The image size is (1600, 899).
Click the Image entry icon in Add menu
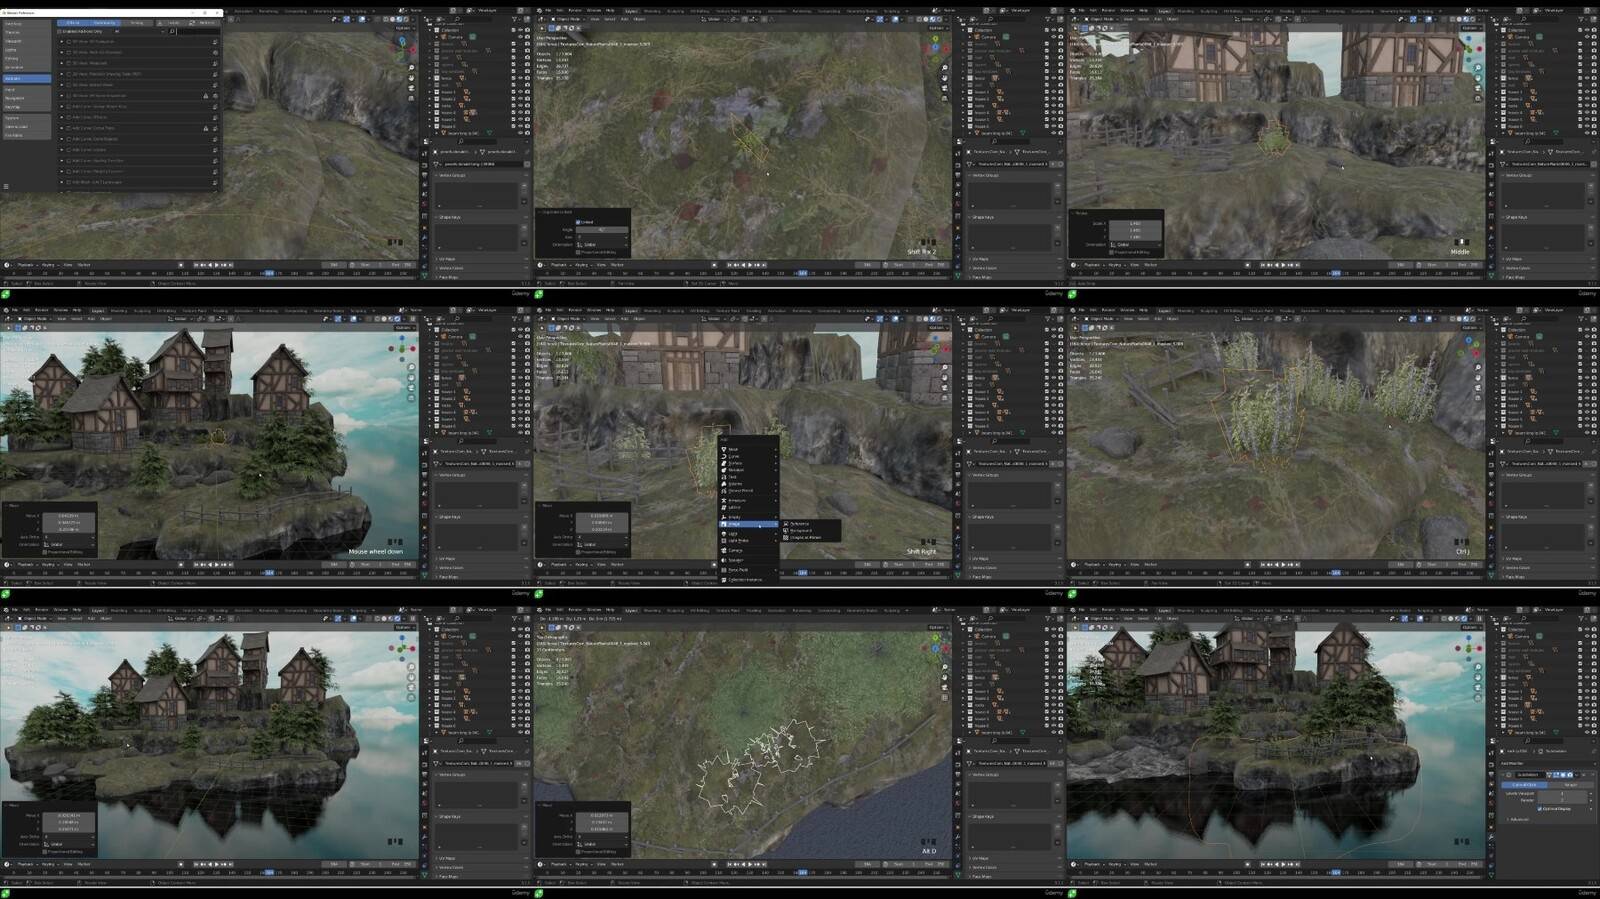(724, 524)
